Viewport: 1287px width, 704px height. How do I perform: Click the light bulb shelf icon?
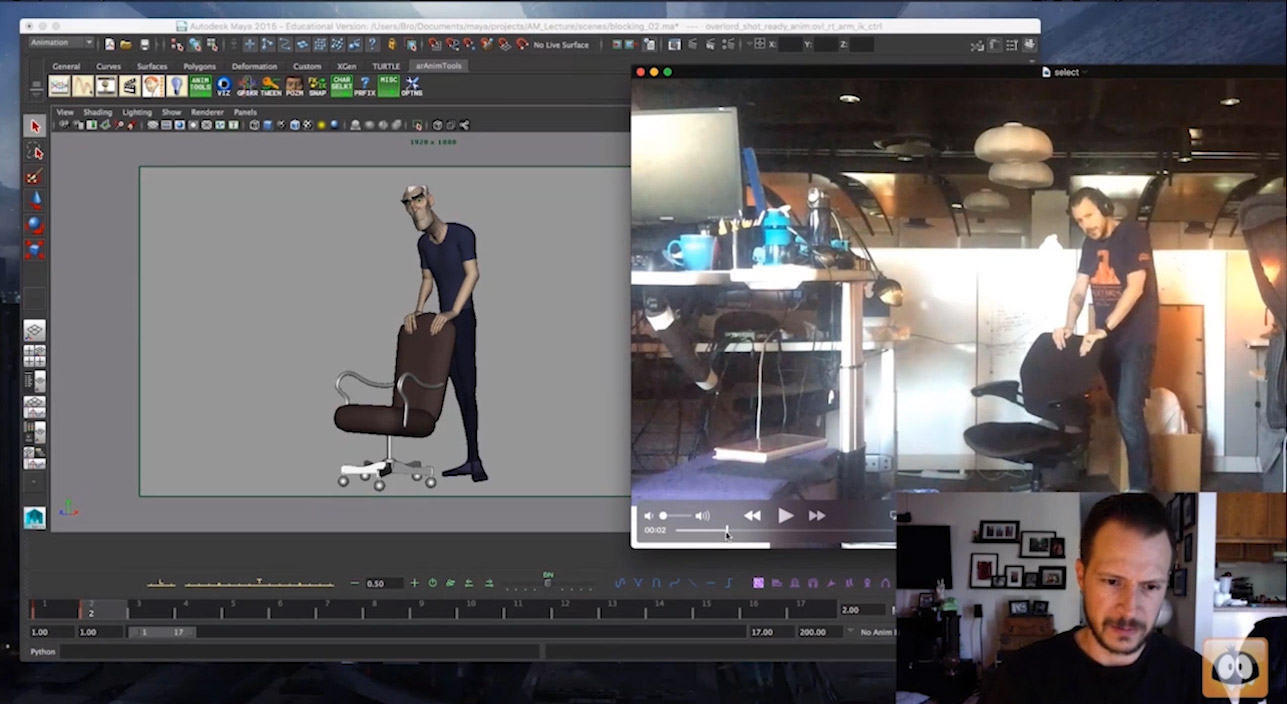click(x=177, y=86)
